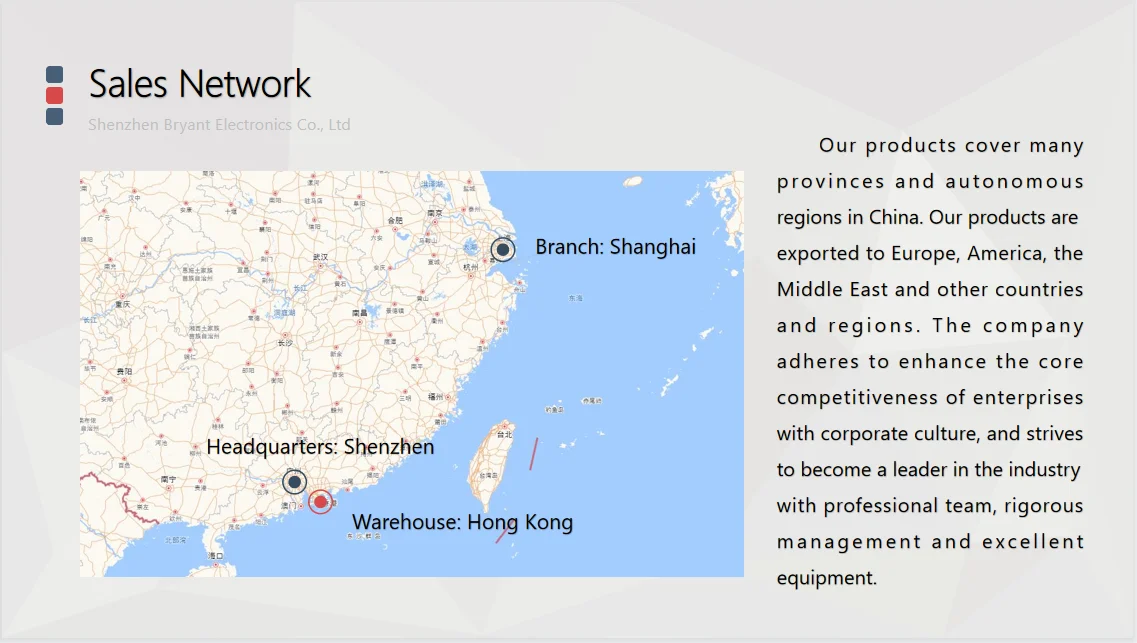
Task: Click the bottom blue square beside the title
Action: 54,116
